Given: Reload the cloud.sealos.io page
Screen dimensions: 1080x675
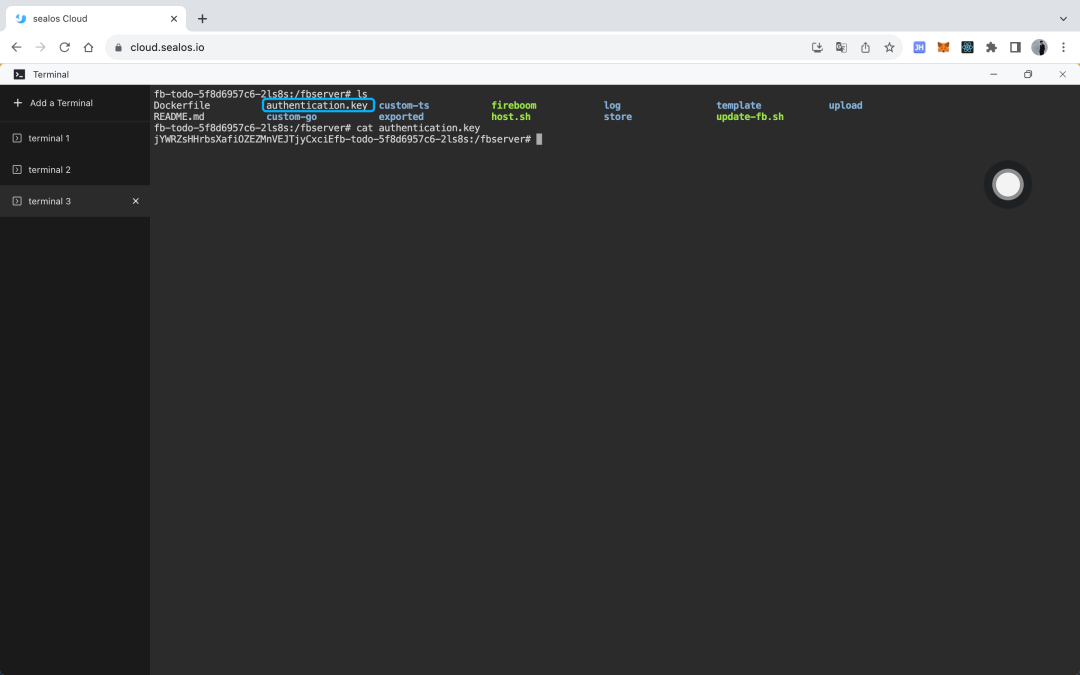Looking at the screenshot, I should point(65,48).
